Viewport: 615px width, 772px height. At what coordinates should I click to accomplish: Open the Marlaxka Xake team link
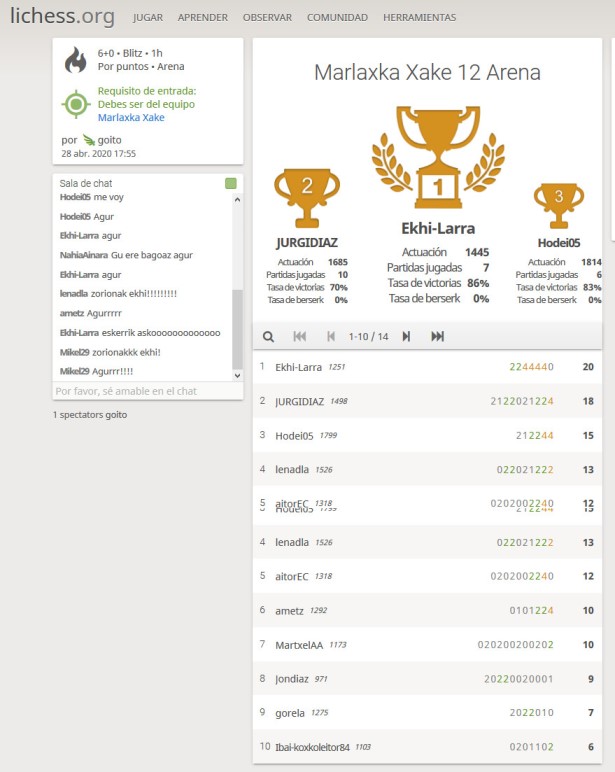pyautogui.click(x=131, y=118)
